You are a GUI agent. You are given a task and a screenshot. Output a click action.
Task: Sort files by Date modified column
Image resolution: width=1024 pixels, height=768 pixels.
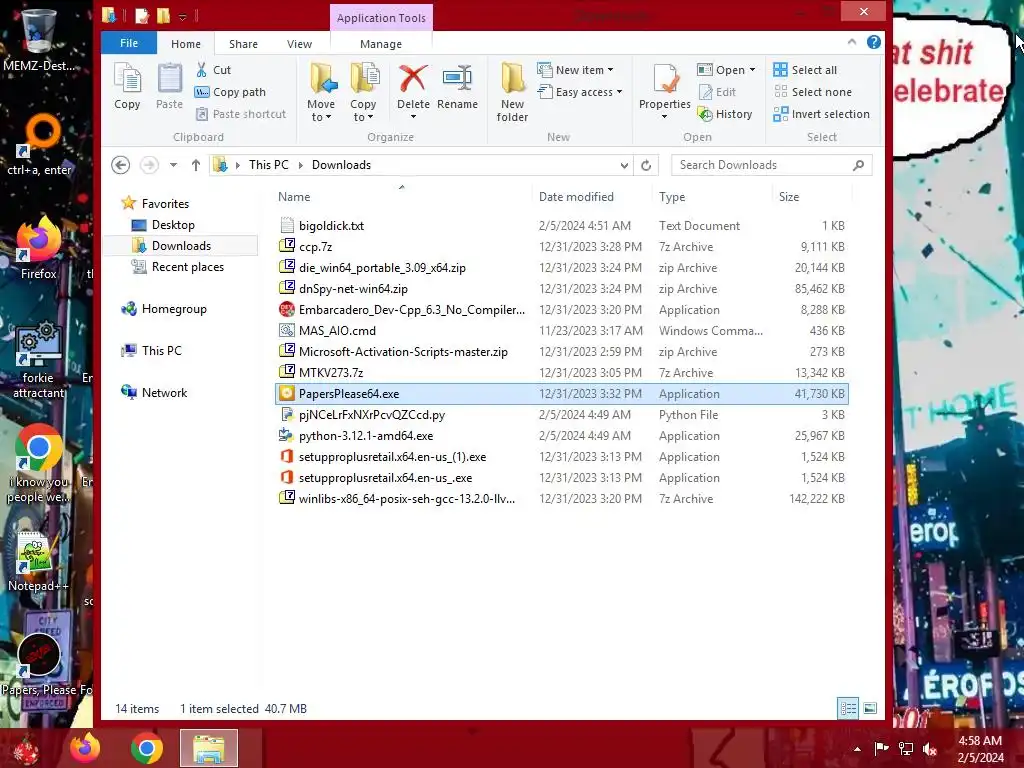click(591, 197)
